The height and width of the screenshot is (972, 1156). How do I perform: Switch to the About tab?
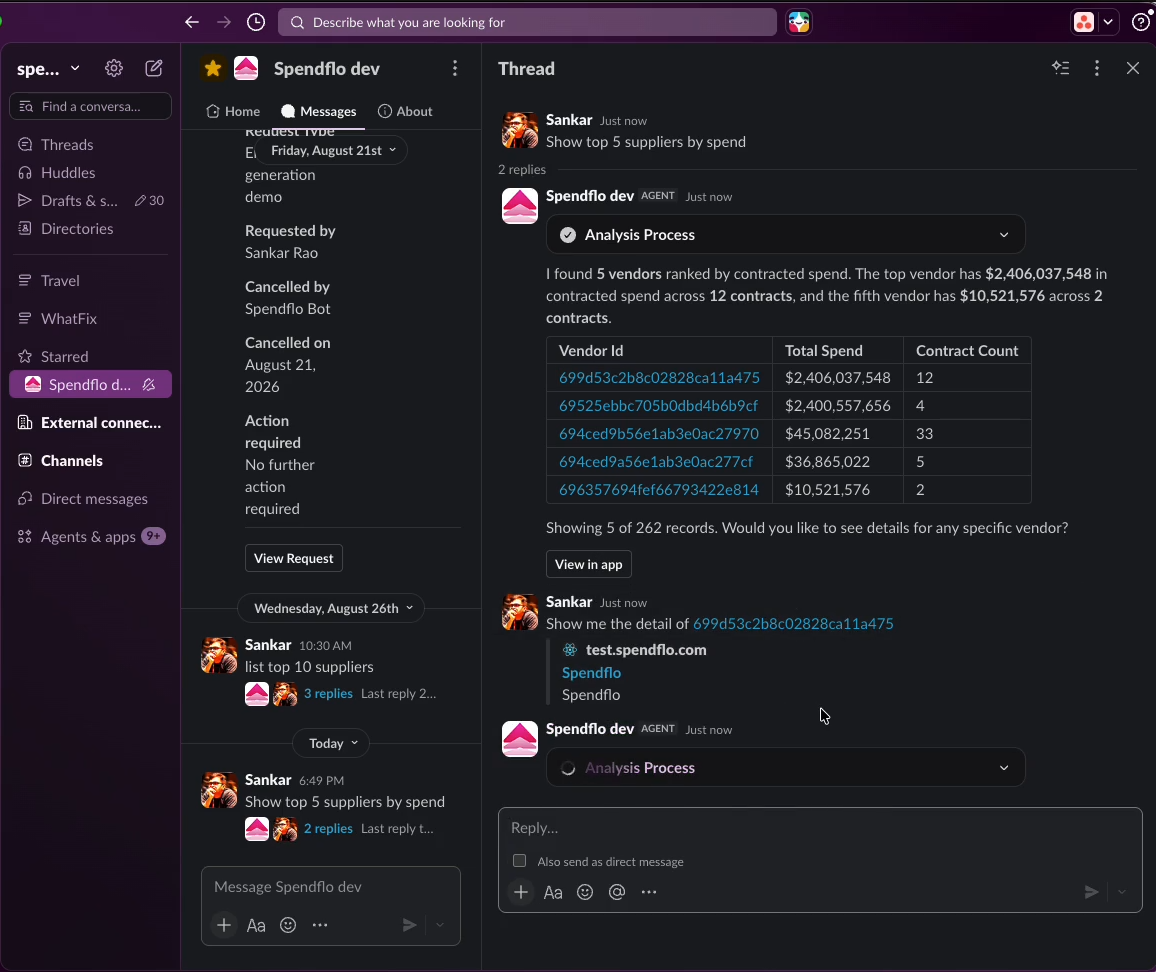pos(405,111)
